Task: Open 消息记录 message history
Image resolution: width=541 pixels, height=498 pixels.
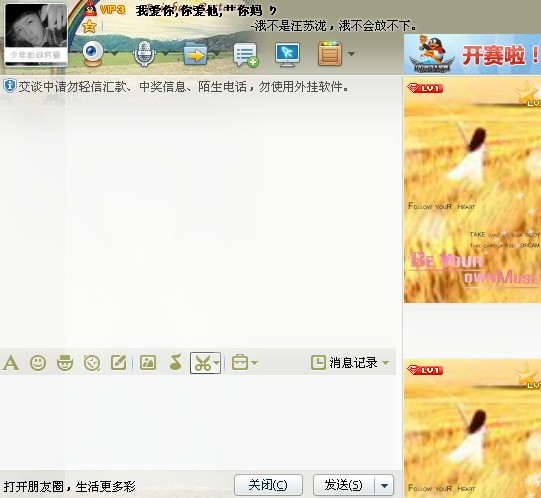Action: point(344,363)
